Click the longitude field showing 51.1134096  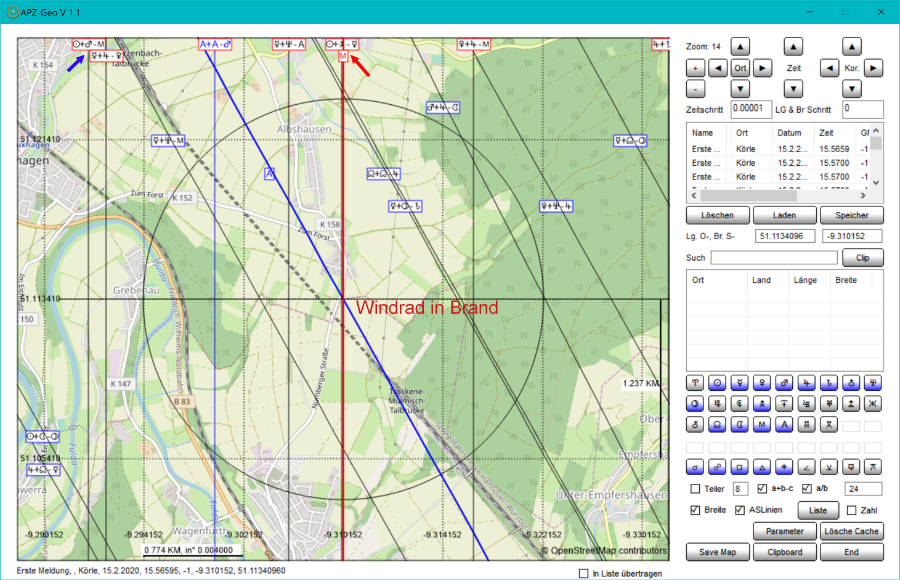[x=785, y=236]
